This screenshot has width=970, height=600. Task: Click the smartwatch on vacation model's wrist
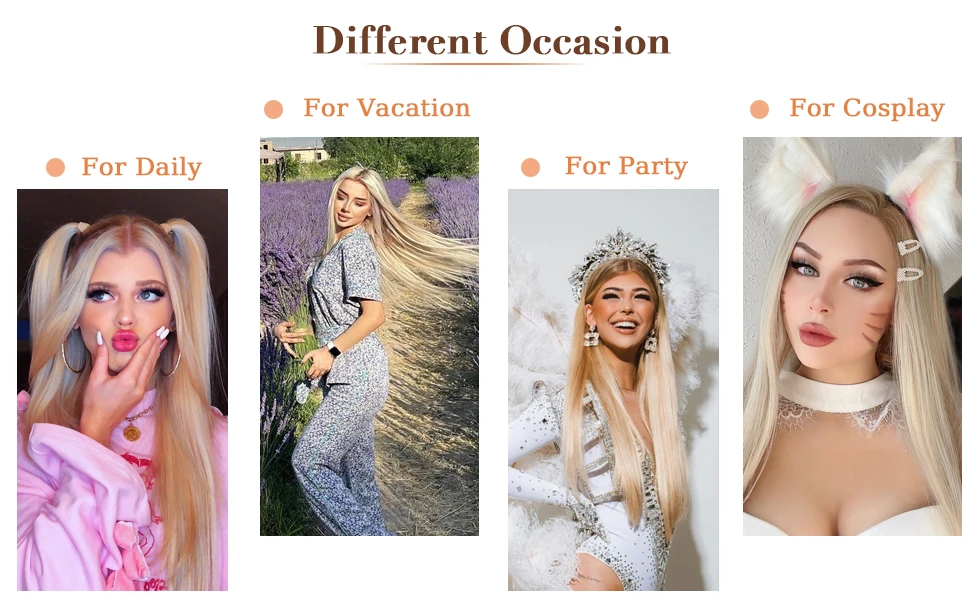[x=333, y=349]
